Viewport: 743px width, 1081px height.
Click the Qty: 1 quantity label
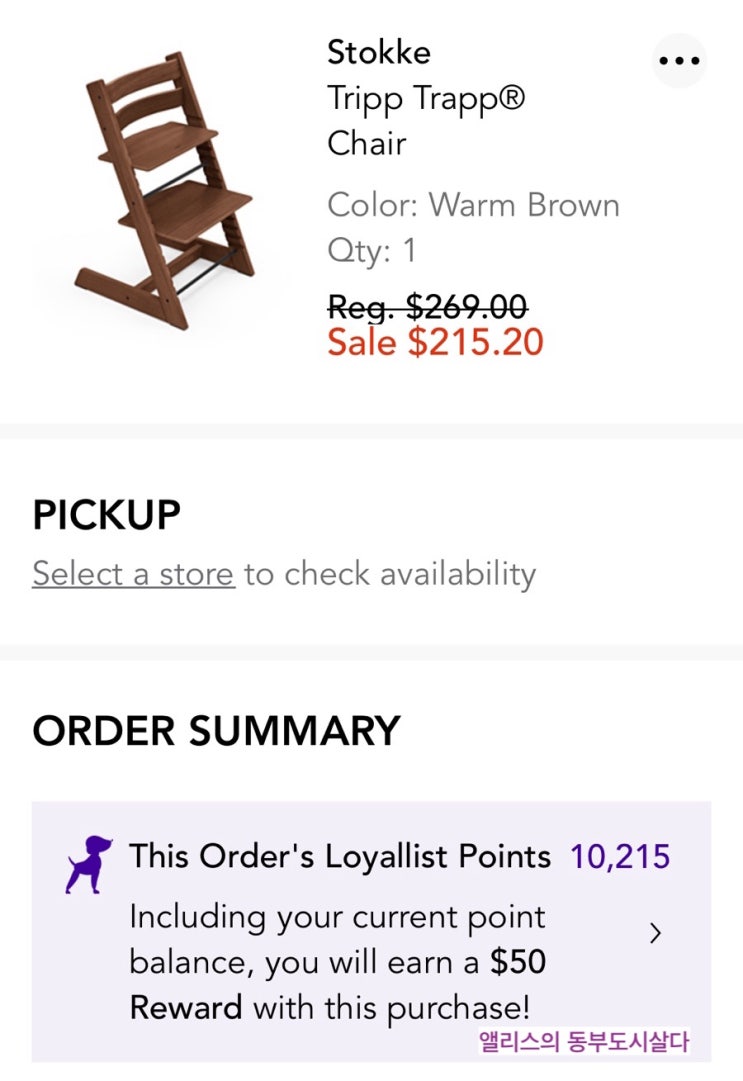(371, 250)
